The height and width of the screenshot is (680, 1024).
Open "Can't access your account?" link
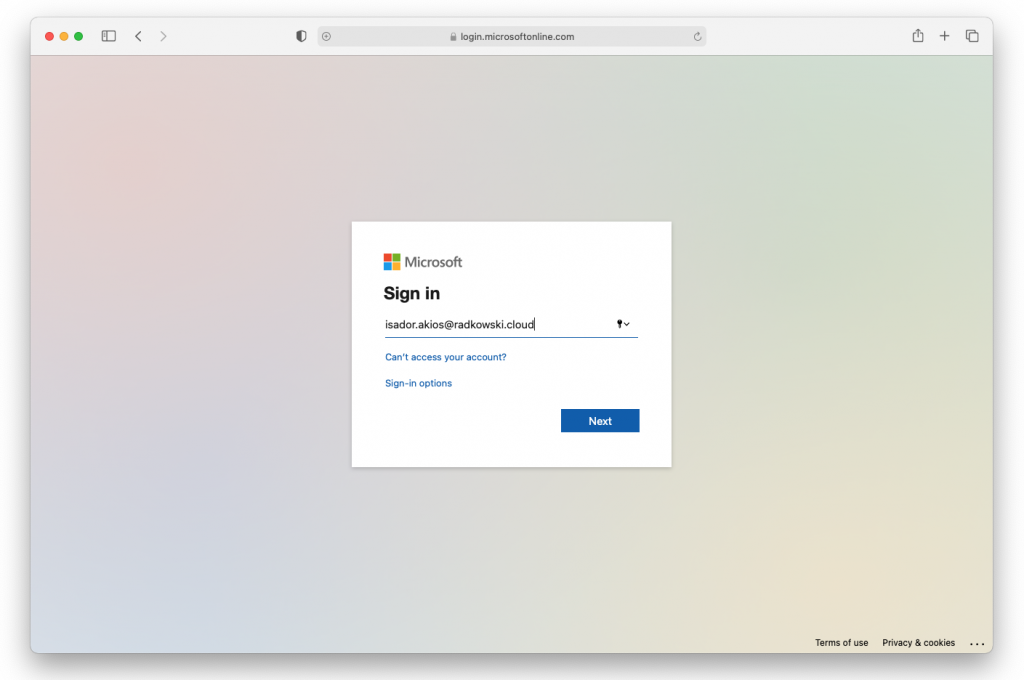pyautogui.click(x=445, y=357)
